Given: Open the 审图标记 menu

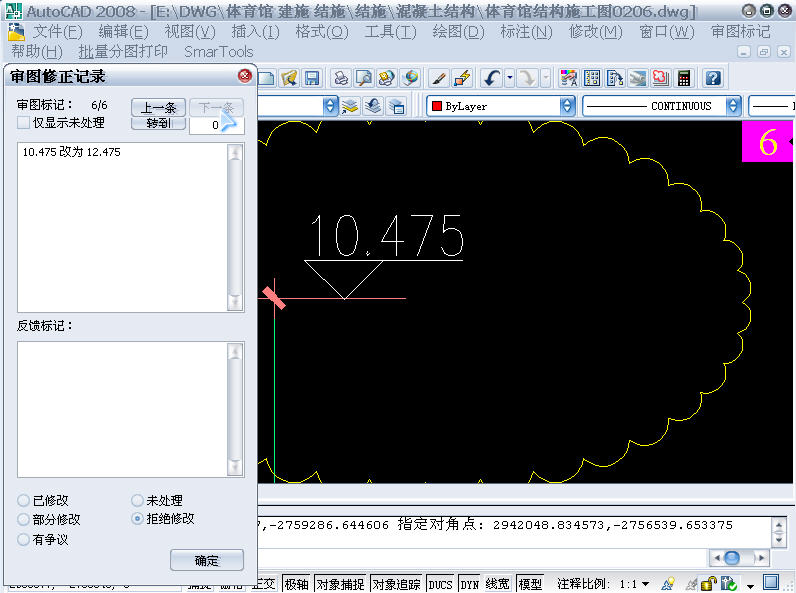Looking at the screenshot, I should point(741,32).
